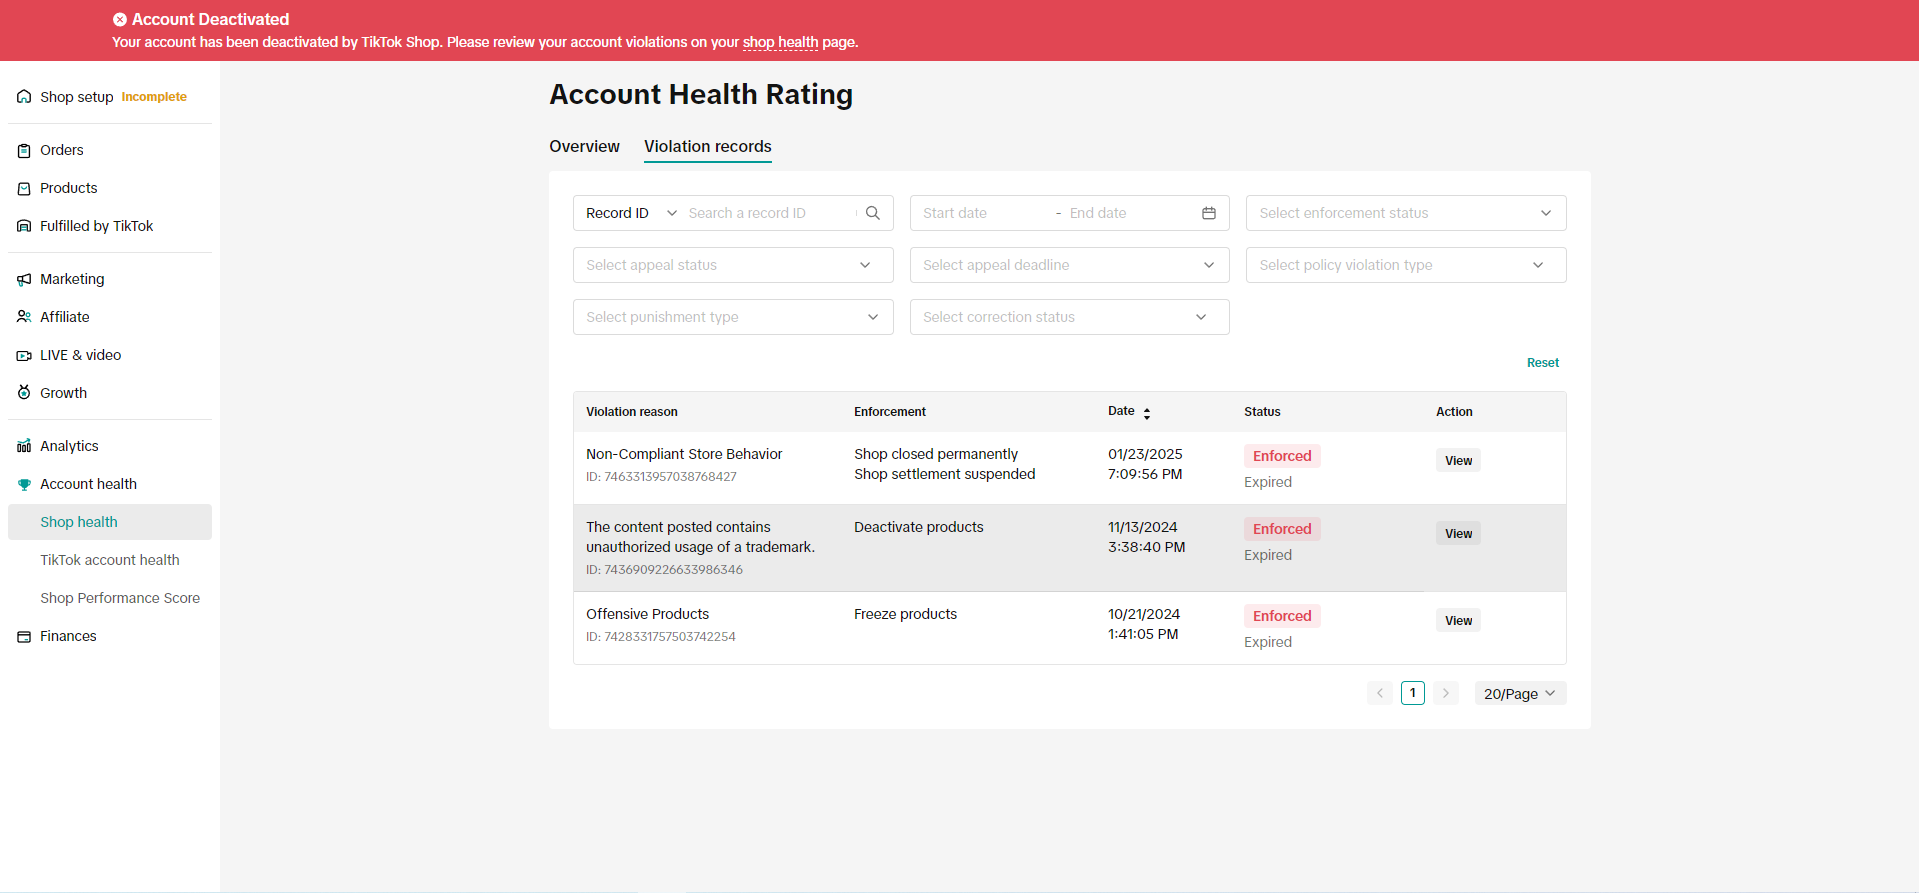Click the Search a record ID field
The width and height of the screenshot is (1919, 893).
768,213
